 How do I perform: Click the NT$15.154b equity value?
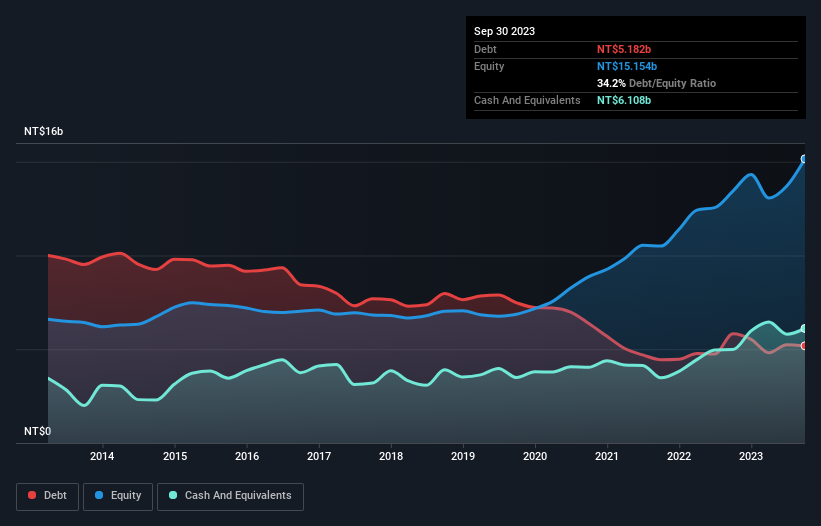(x=627, y=66)
